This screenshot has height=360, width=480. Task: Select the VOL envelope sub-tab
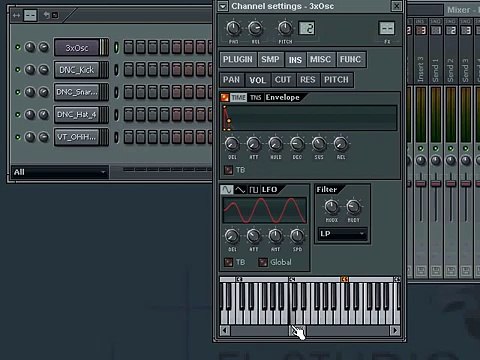click(x=258, y=80)
